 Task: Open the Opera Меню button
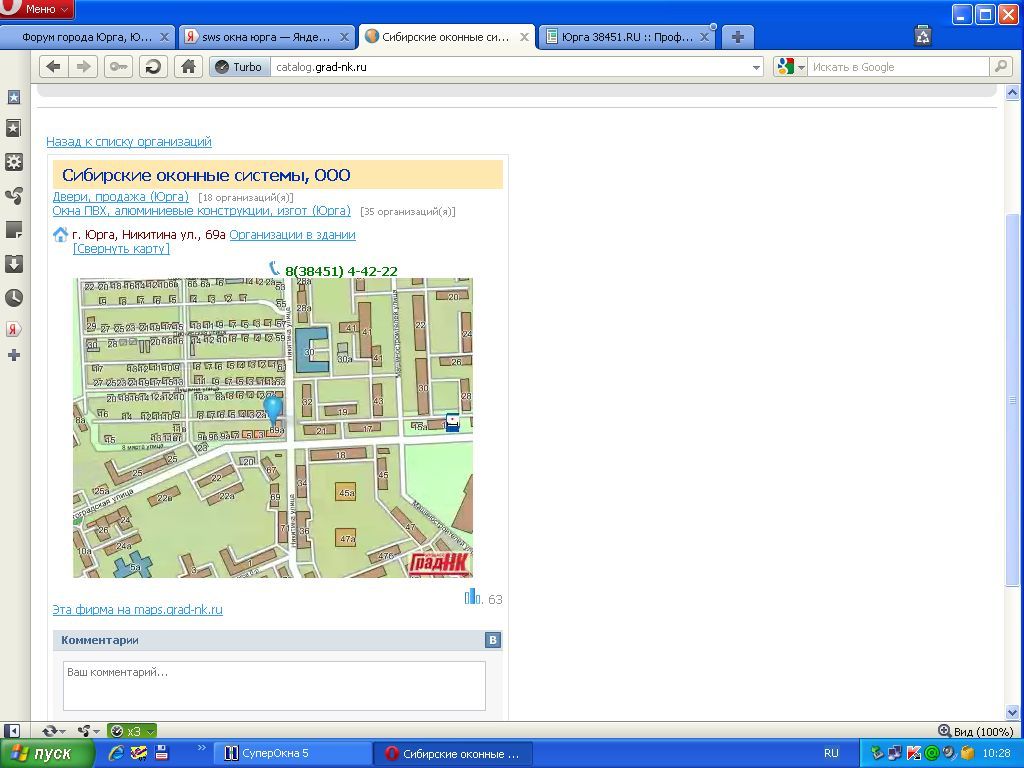(x=38, y=9)
